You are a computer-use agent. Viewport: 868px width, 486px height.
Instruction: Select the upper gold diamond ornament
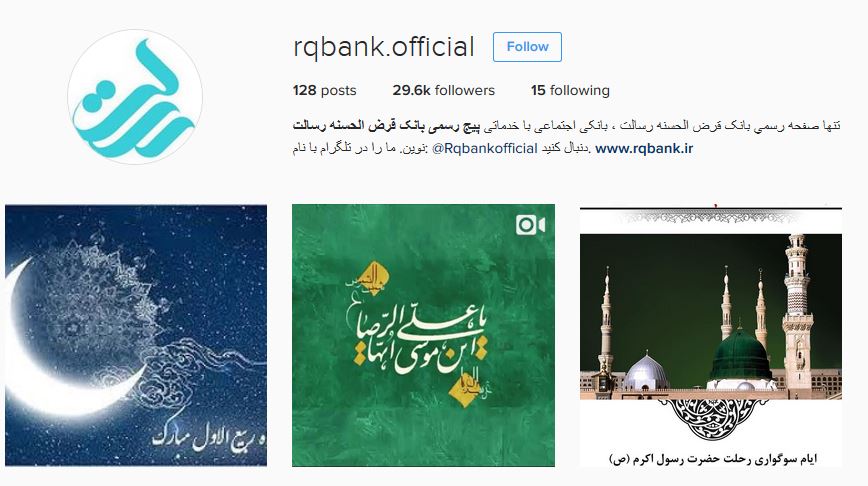click(x=374, y=275)
